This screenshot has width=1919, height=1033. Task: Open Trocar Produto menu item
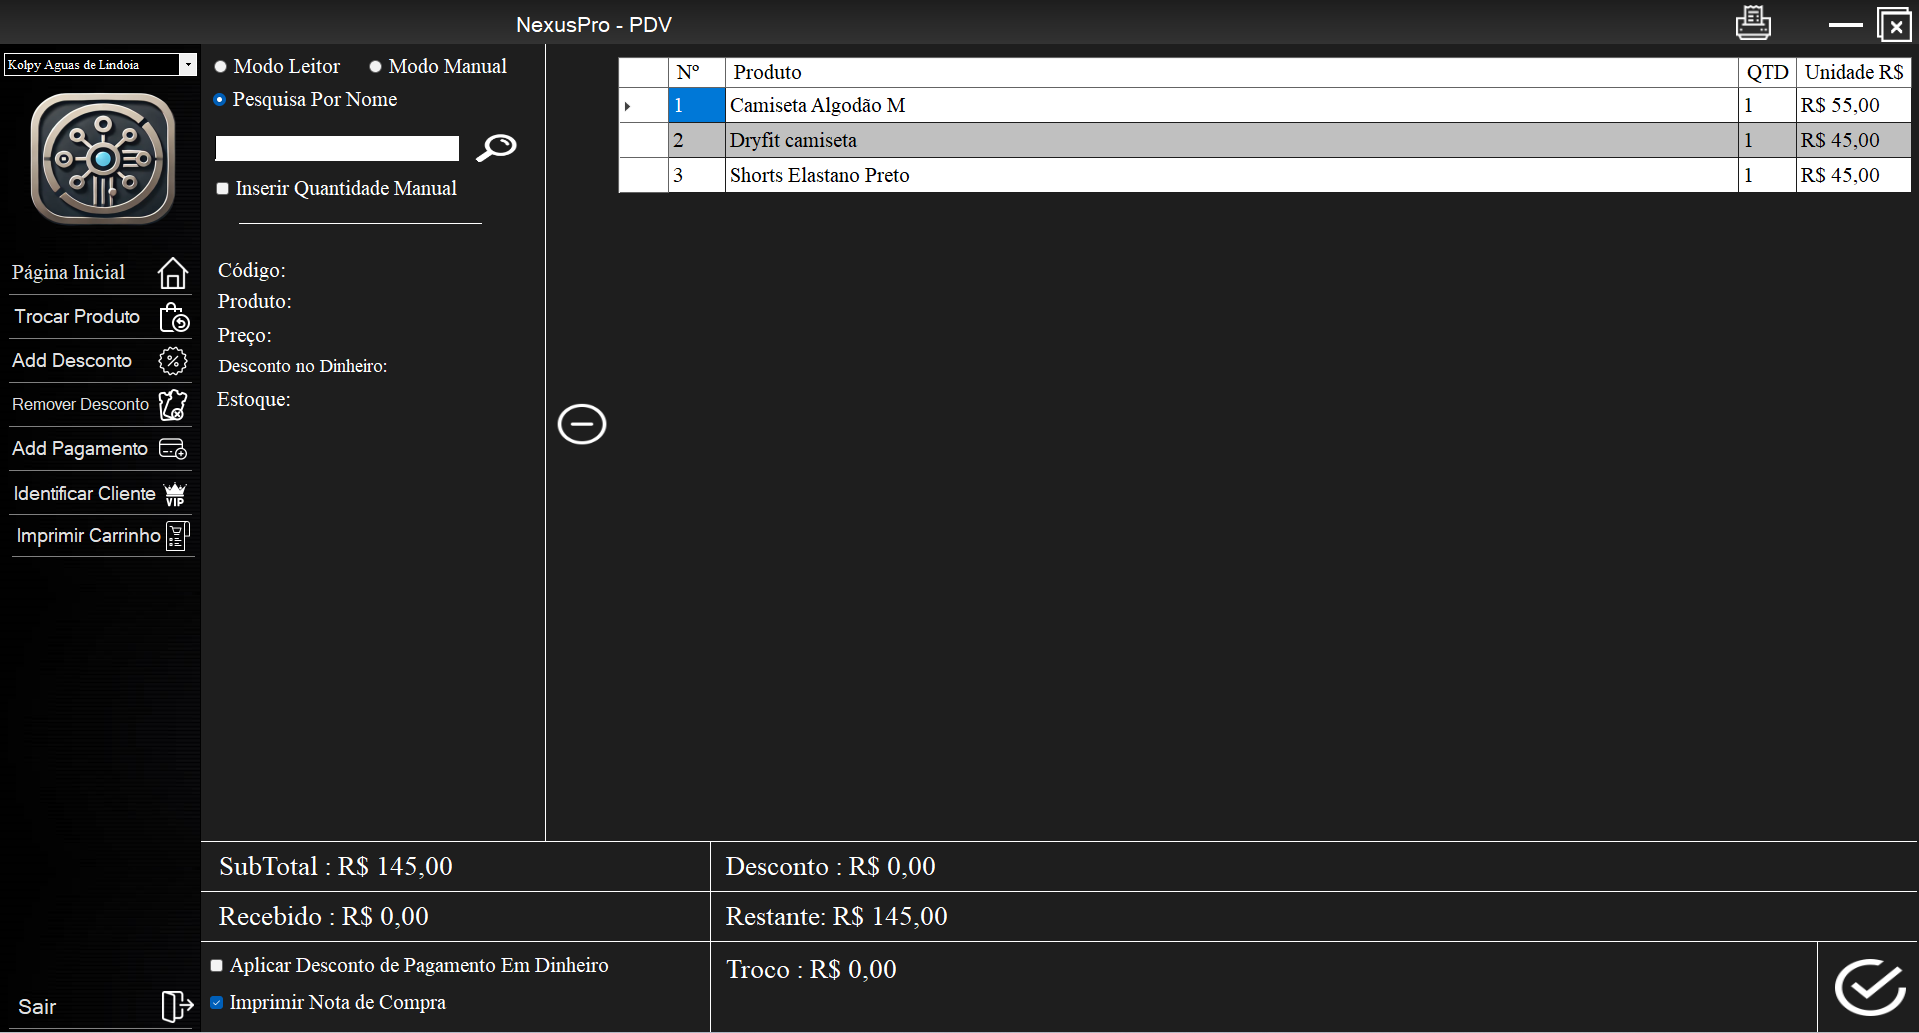(77, 317)
